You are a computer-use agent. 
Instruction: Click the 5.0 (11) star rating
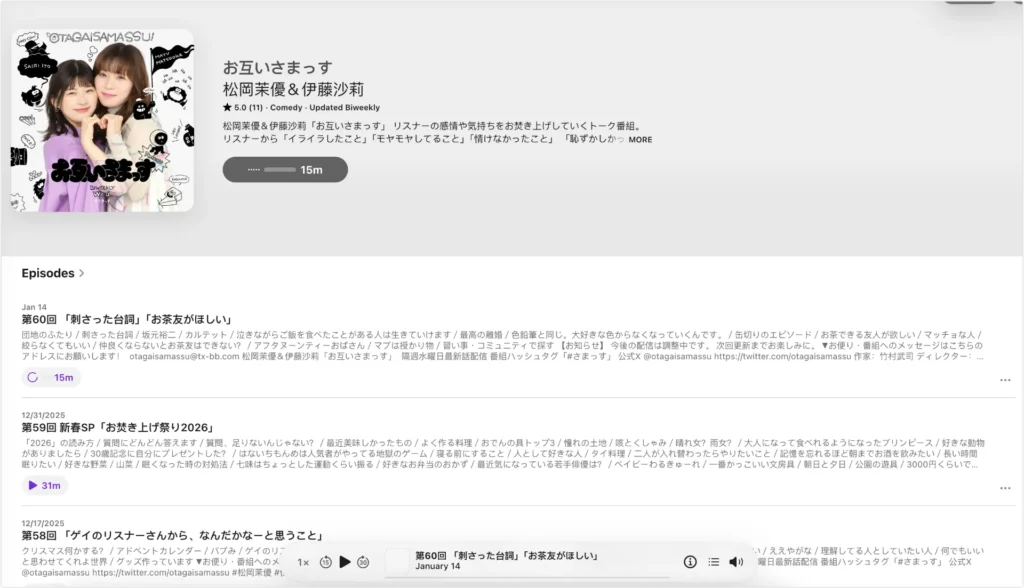[242, 108]
